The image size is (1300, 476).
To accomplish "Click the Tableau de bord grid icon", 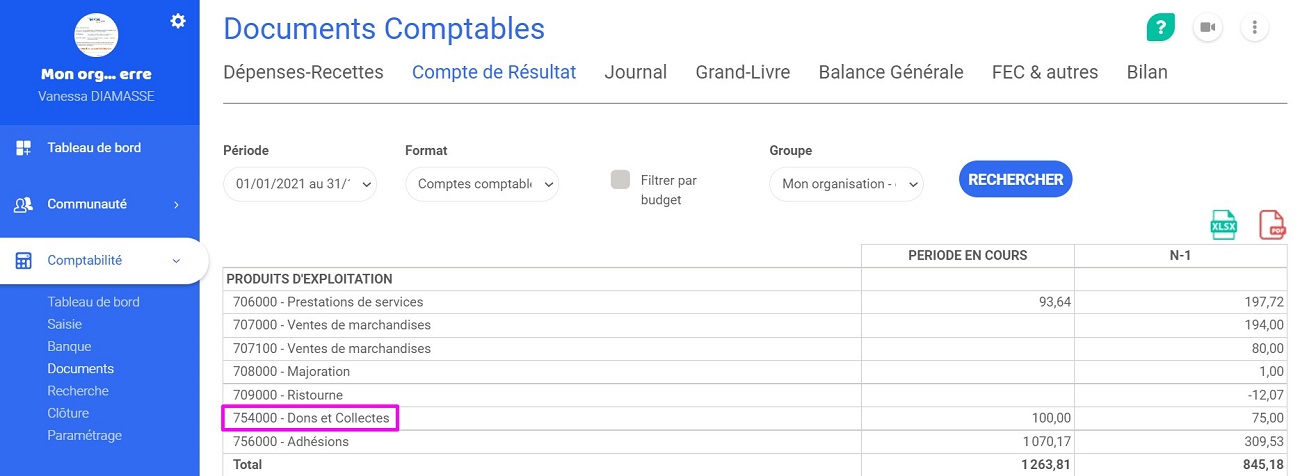I will [x=24, y=148].
